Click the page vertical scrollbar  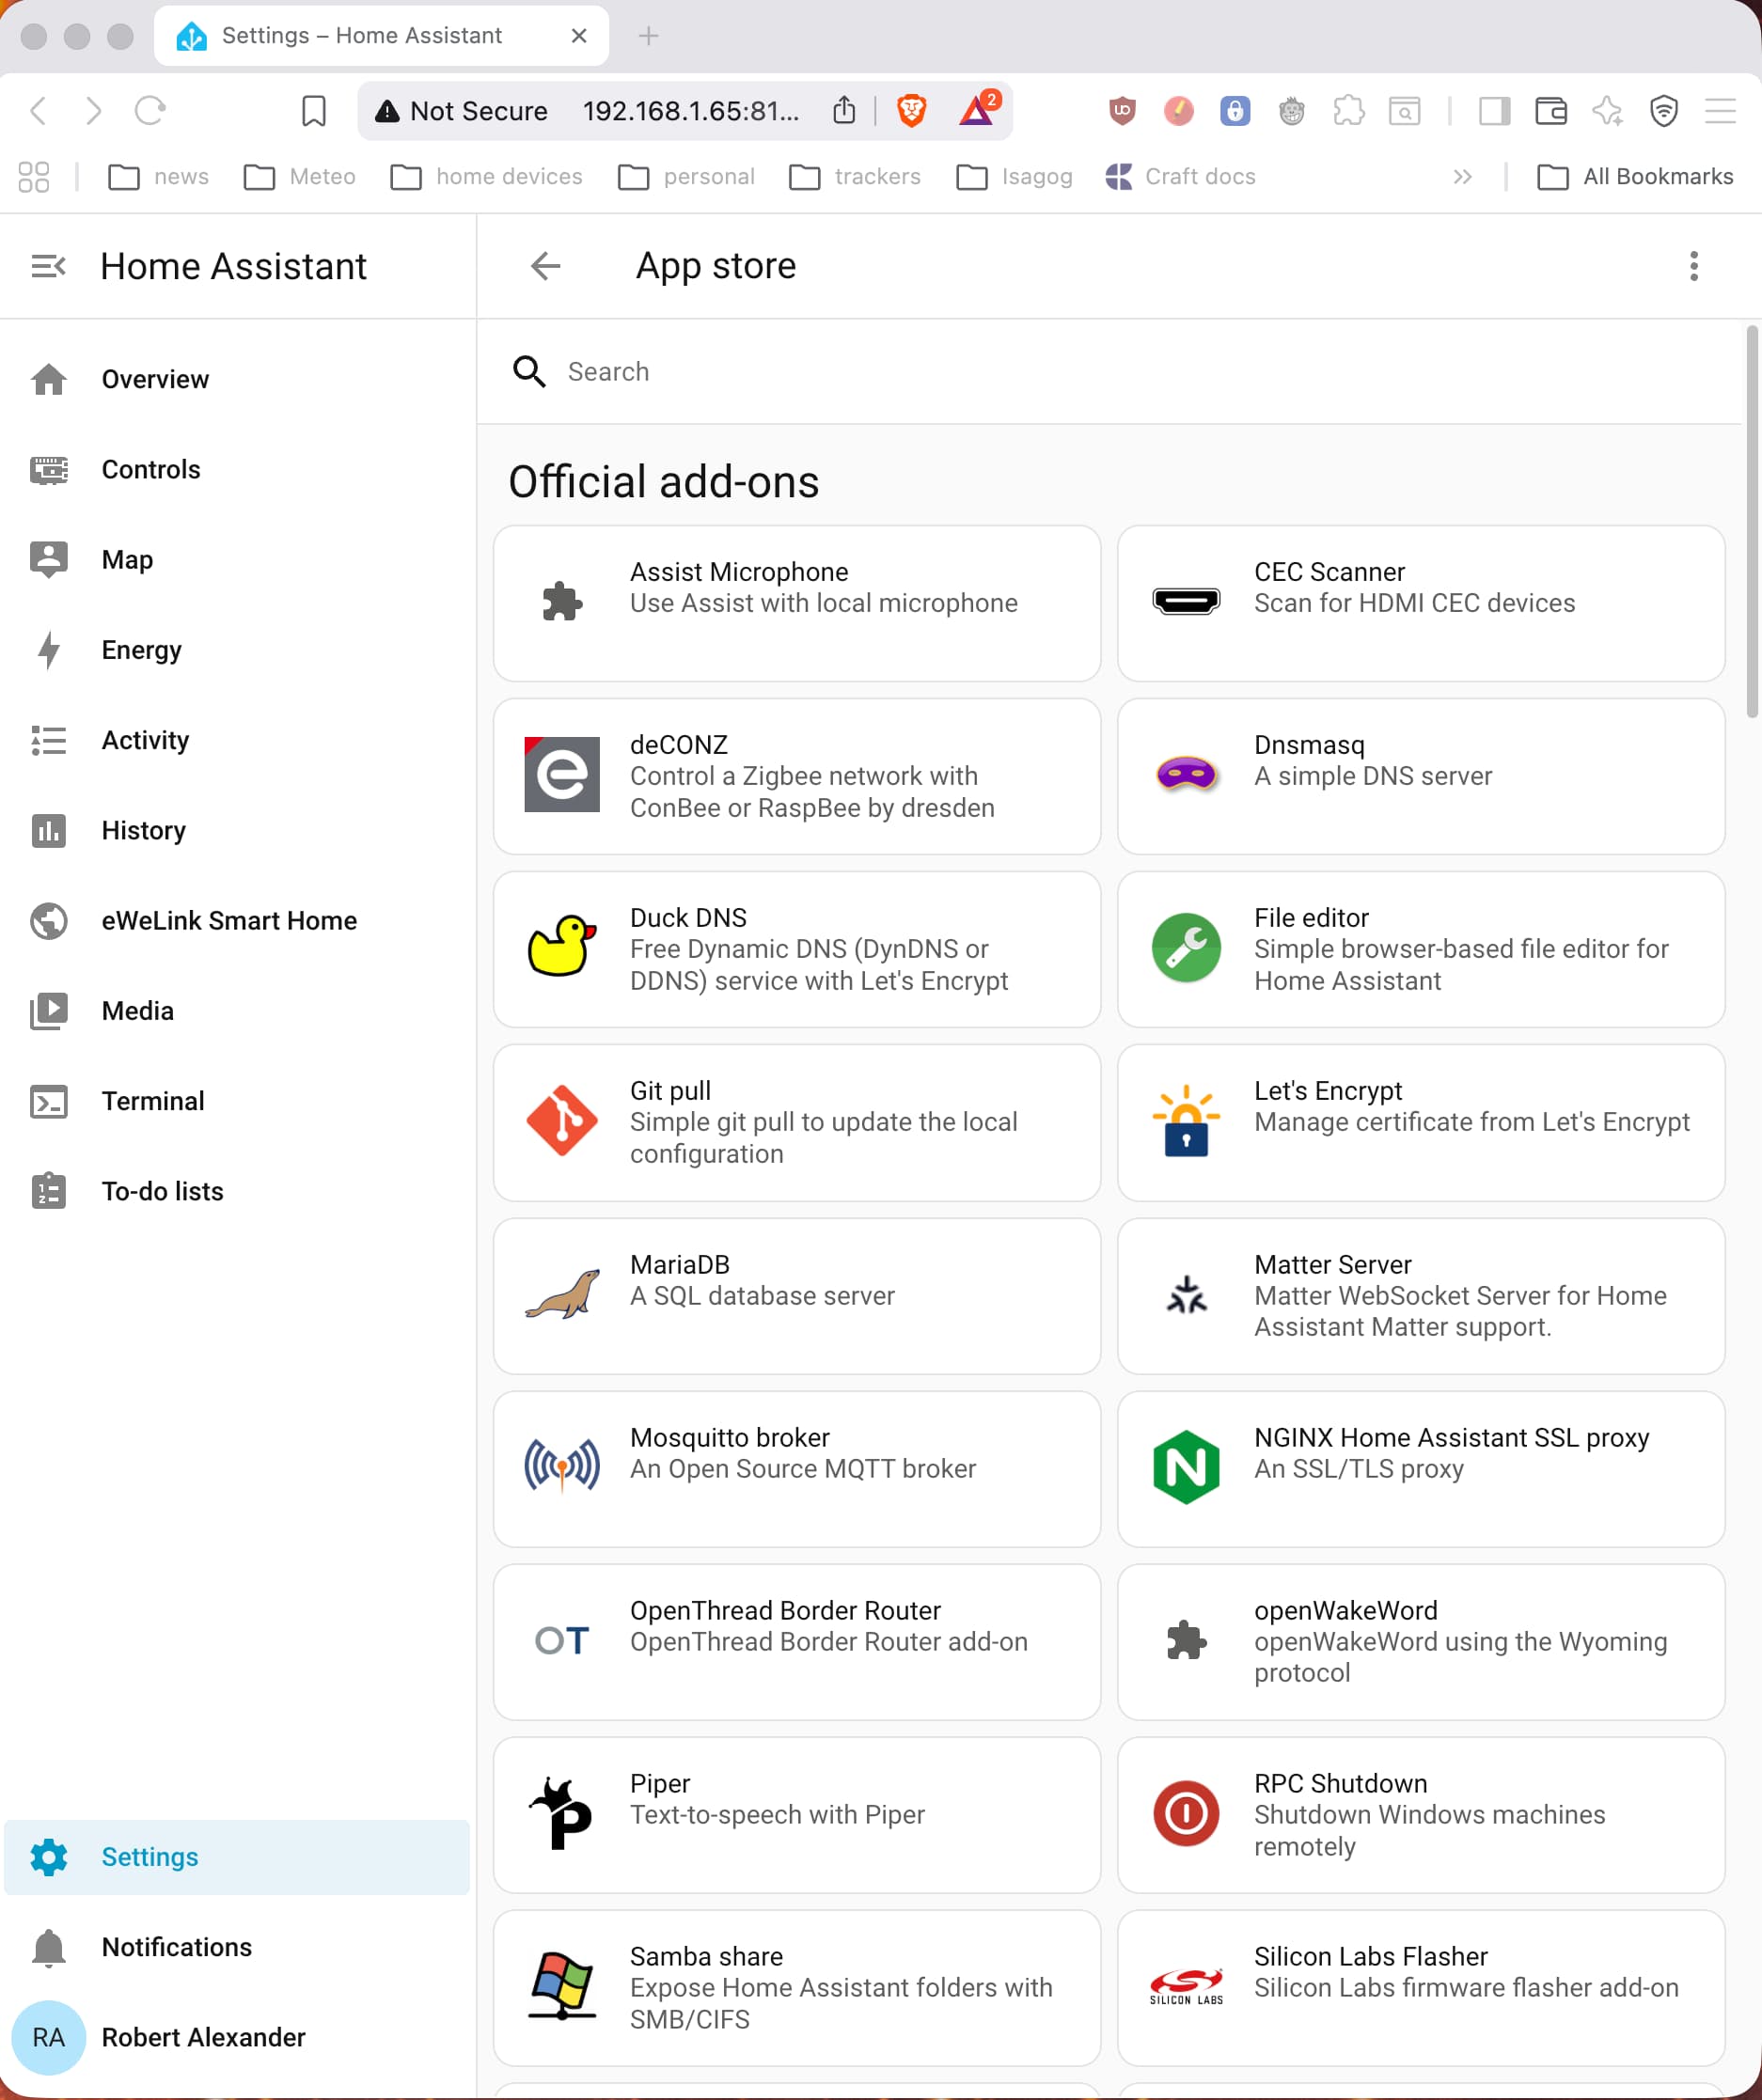[1751, 520]
